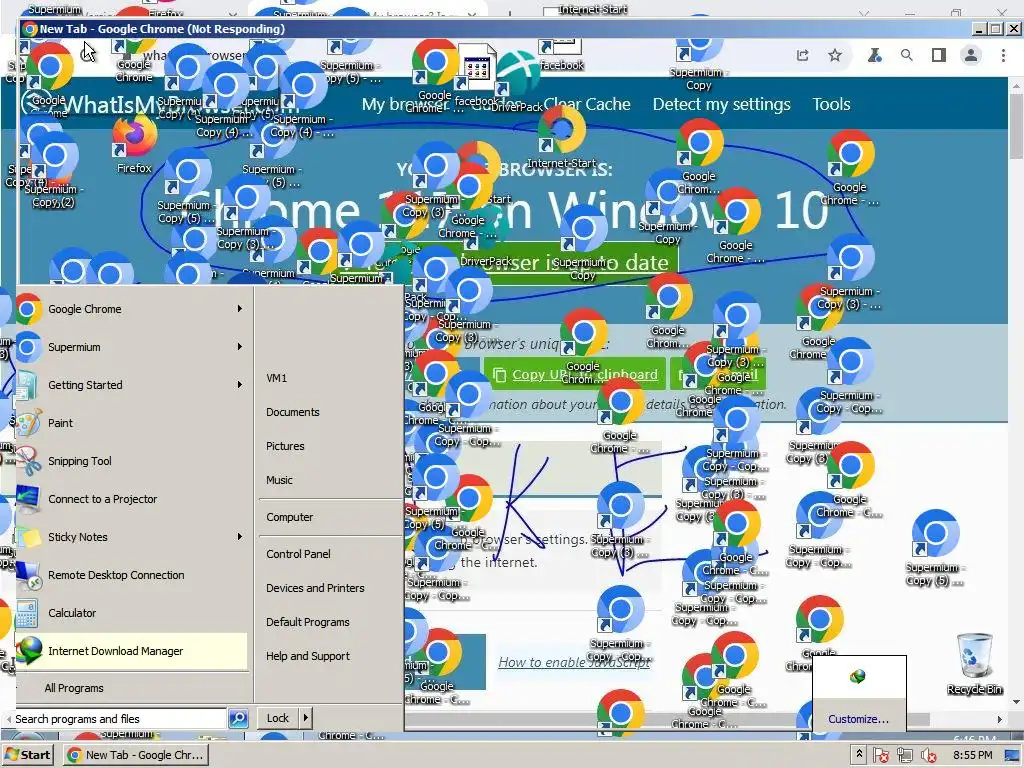Click the How to enable JavaScript link

[574, 662]
